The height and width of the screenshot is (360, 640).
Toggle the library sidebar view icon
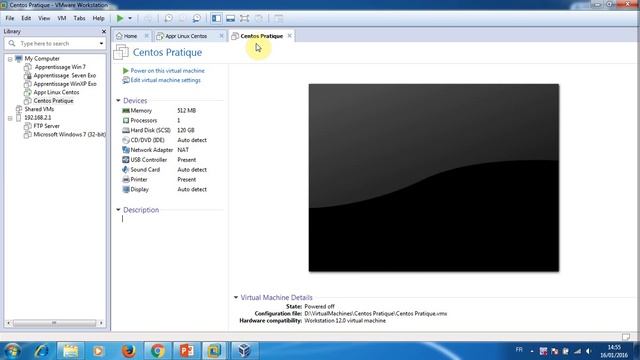216,18
